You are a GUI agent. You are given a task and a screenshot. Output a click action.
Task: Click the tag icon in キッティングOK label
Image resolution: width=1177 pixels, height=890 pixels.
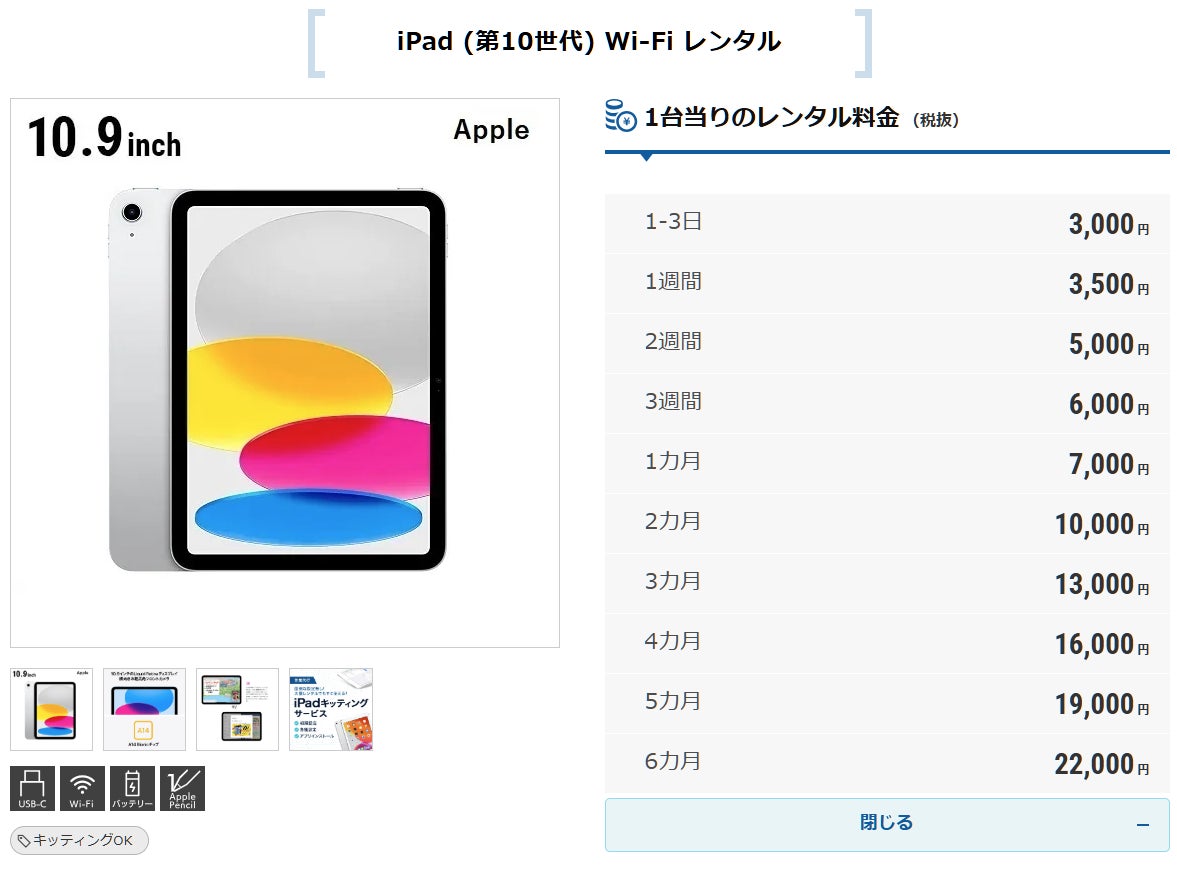click(x=24, y=840)
